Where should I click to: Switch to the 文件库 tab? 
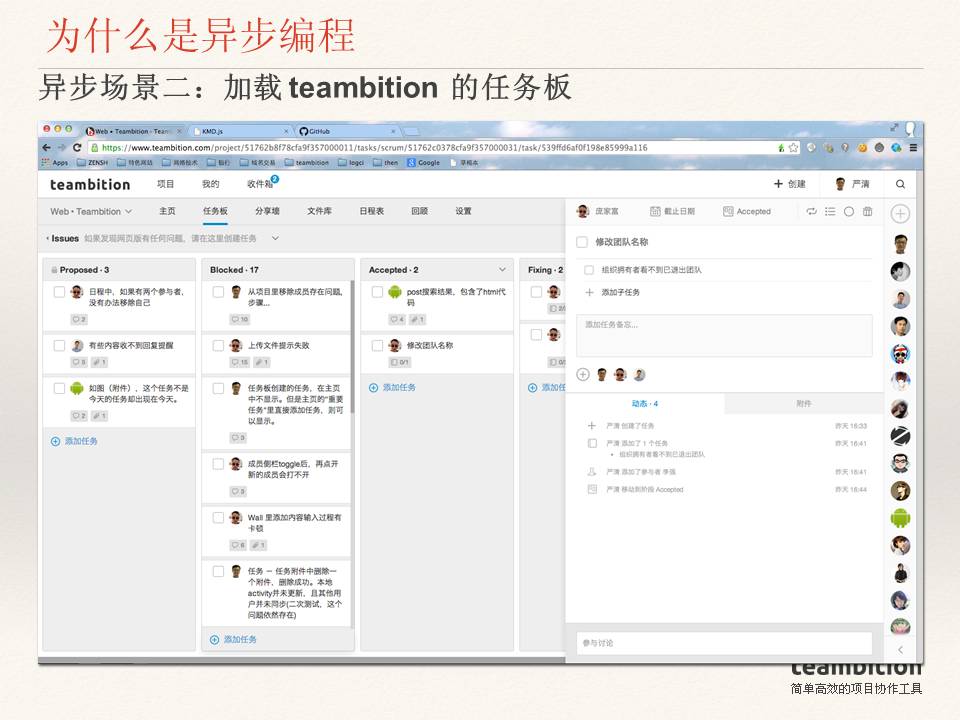point(319,212)
